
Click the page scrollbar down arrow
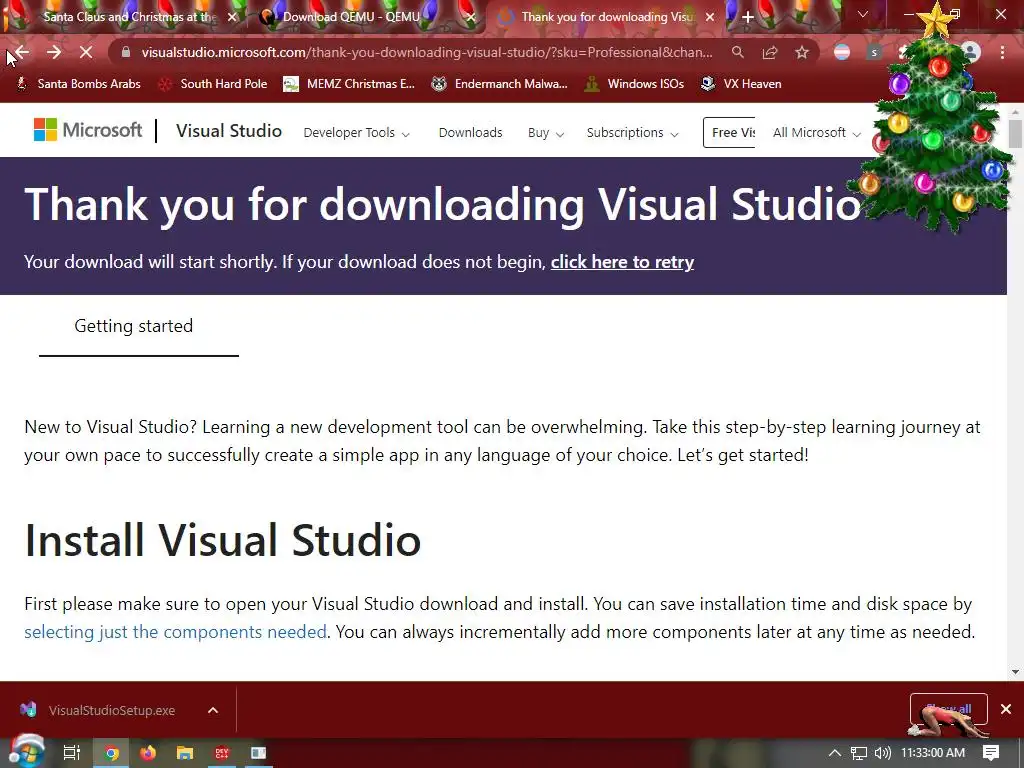coord(1015,671)
